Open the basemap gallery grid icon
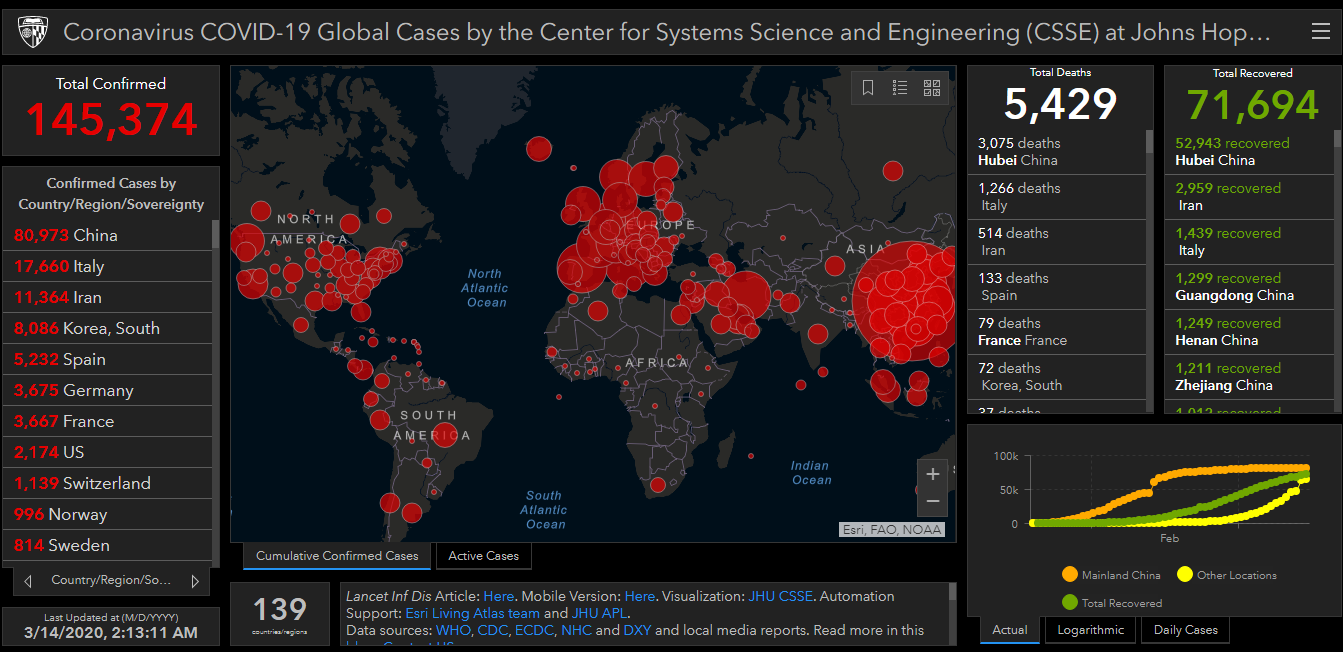 [932, 88]
